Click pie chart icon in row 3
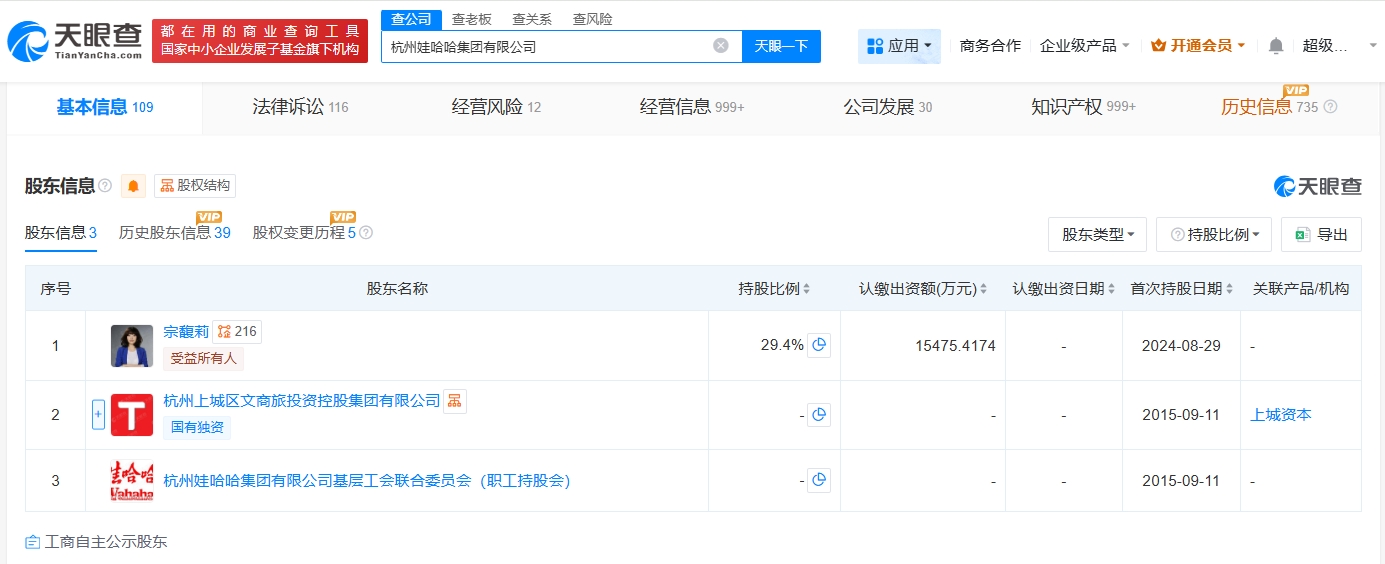The width and height of the screenshot is (1385, 564). [819, 481]
